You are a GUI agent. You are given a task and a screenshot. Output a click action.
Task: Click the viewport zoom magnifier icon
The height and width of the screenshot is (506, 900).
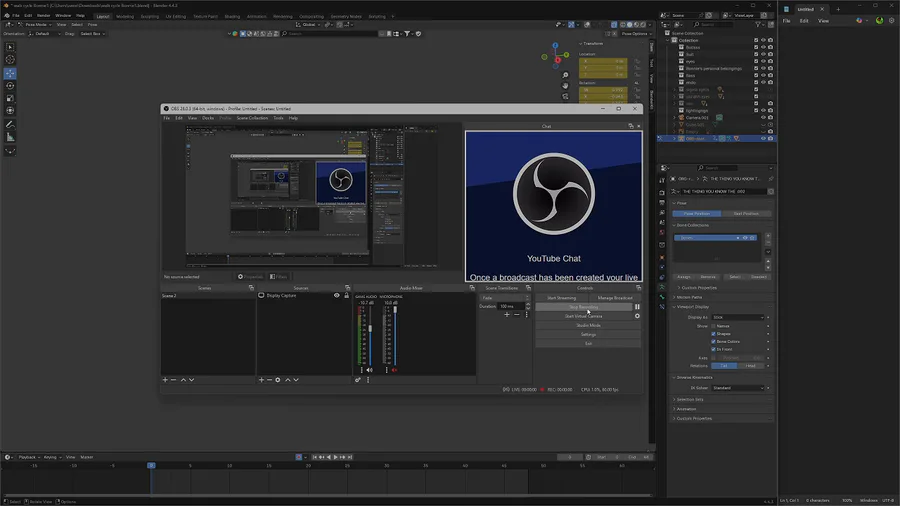565,75
